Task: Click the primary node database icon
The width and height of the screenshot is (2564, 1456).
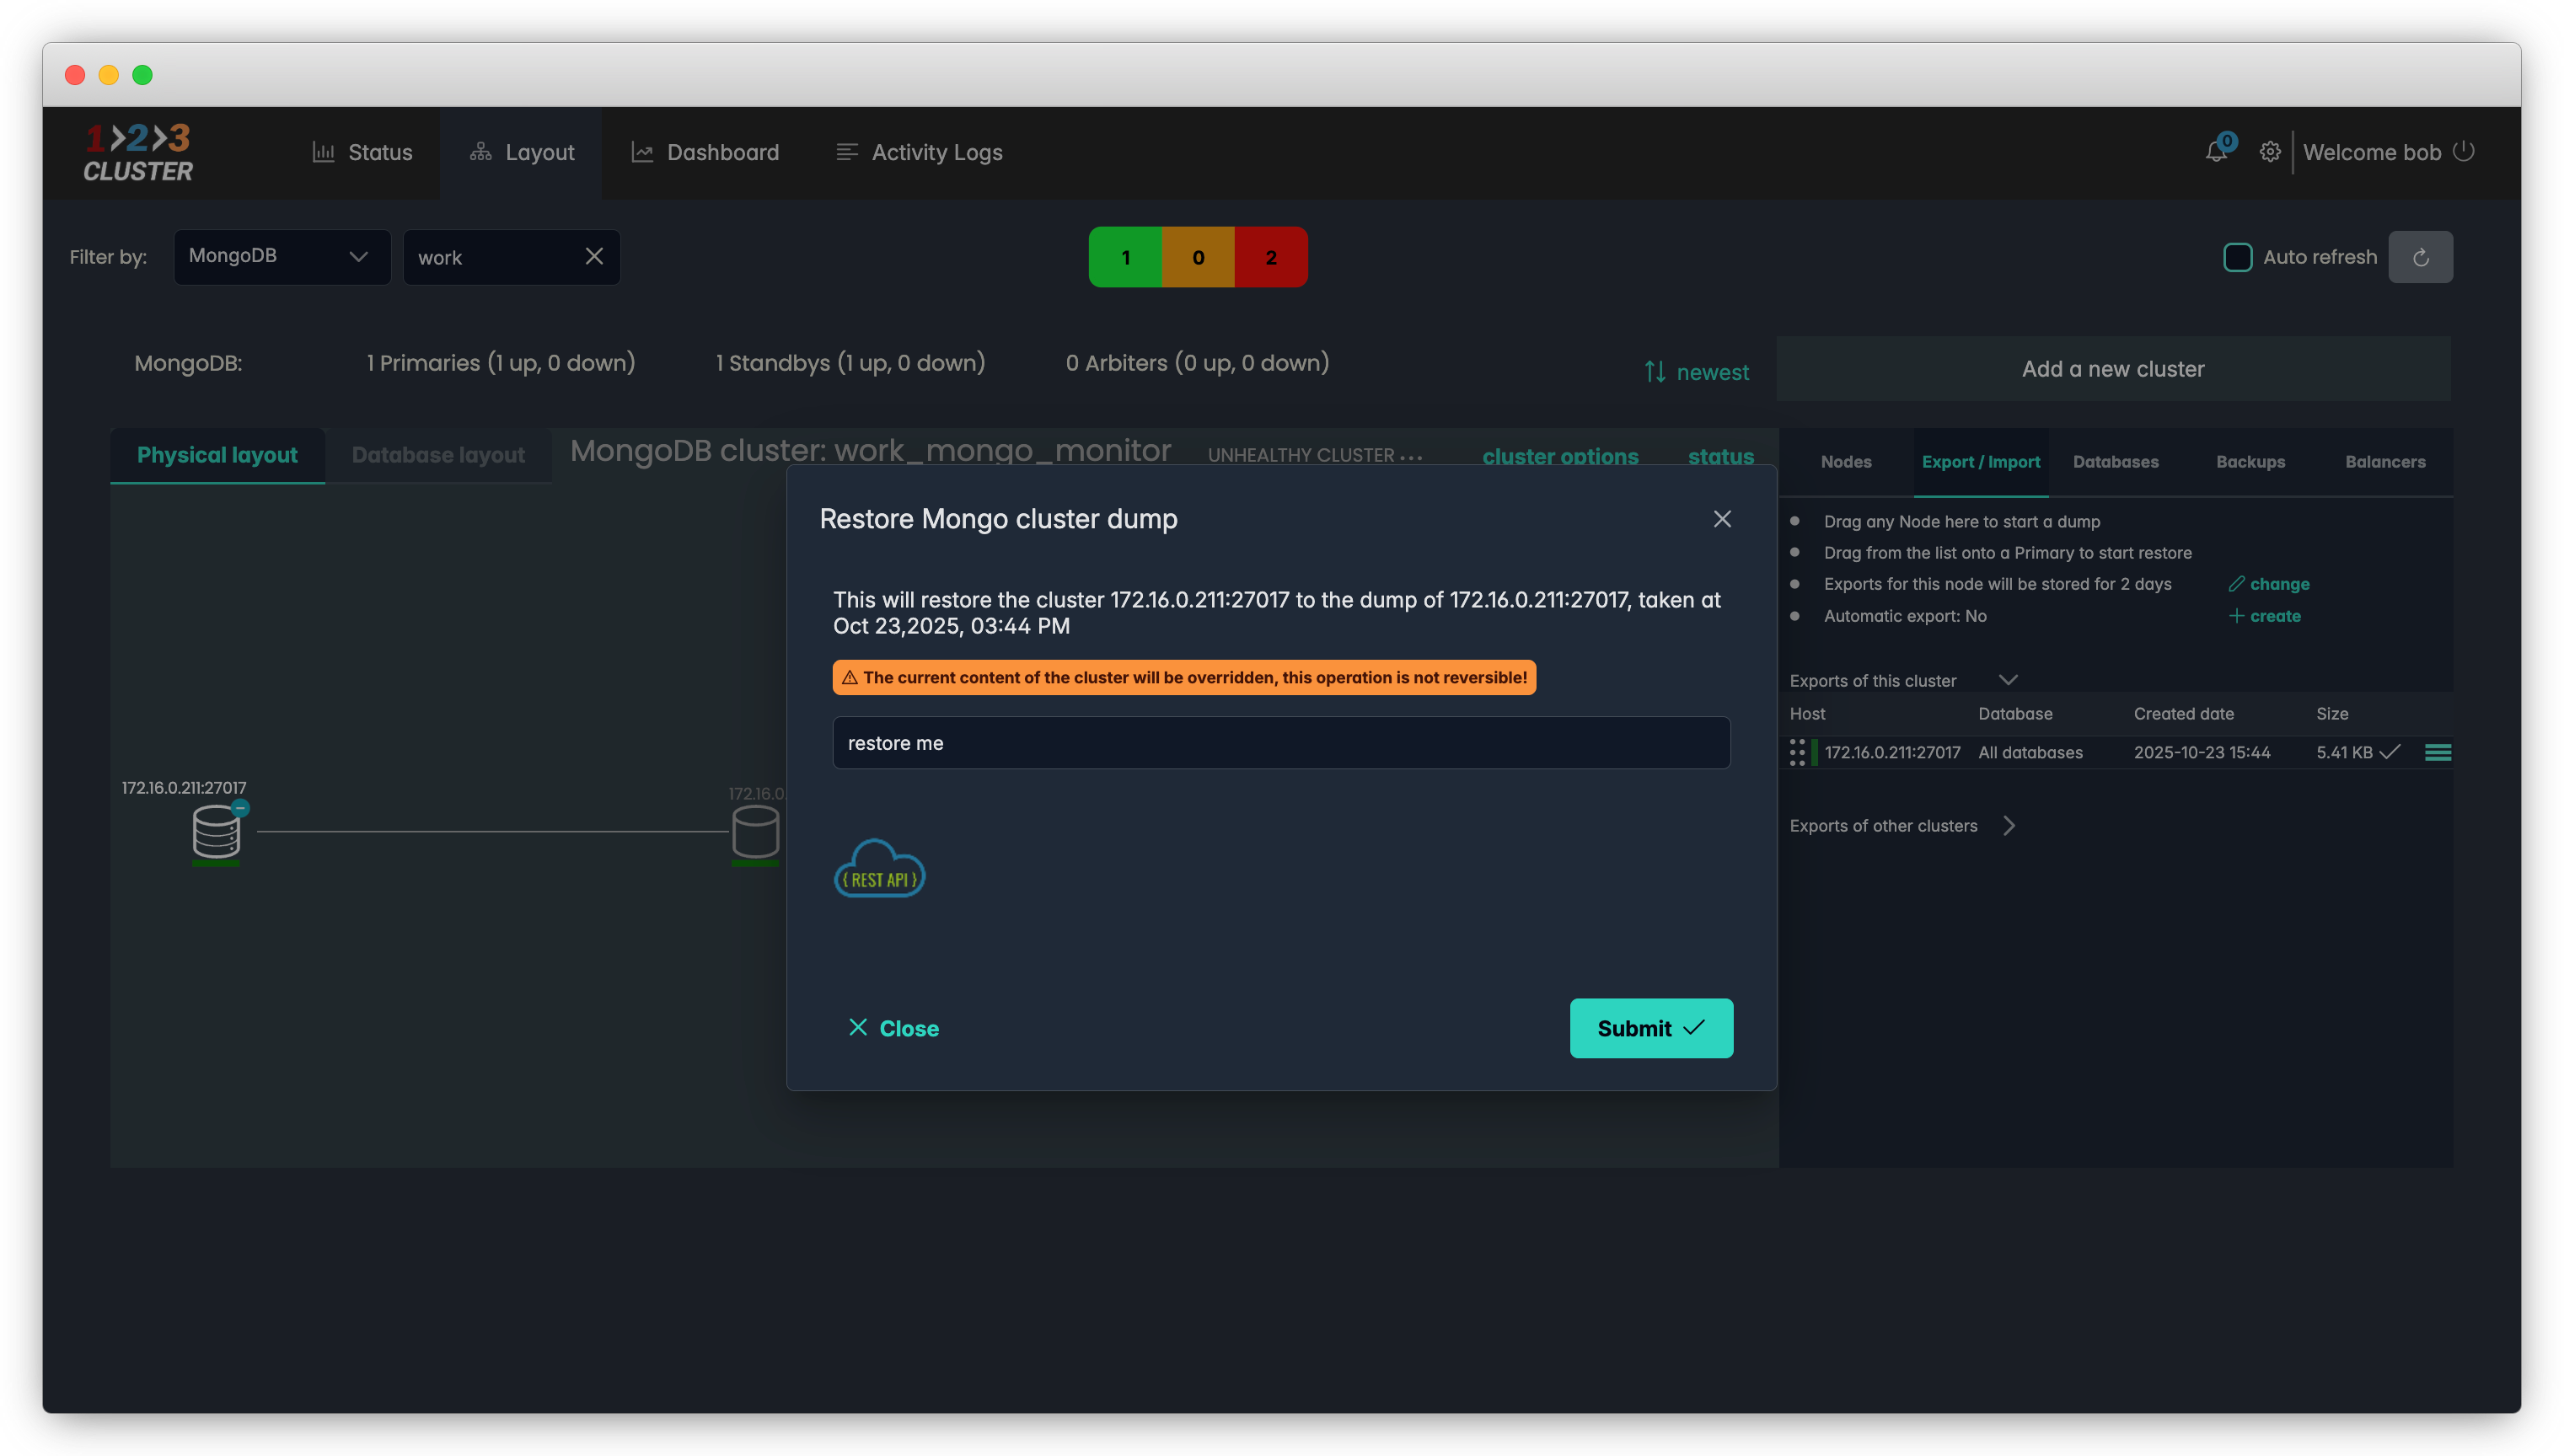Action: 216,832
